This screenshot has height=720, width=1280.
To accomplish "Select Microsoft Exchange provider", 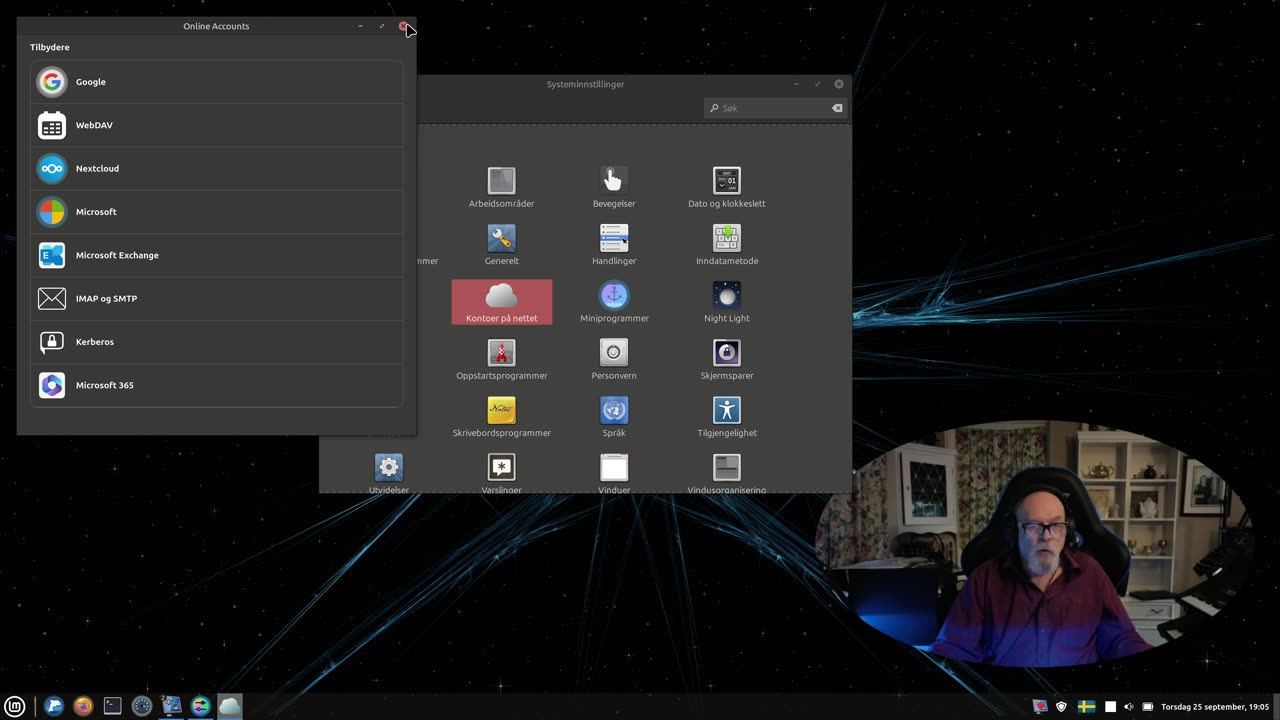I will (x=217, y=255).
